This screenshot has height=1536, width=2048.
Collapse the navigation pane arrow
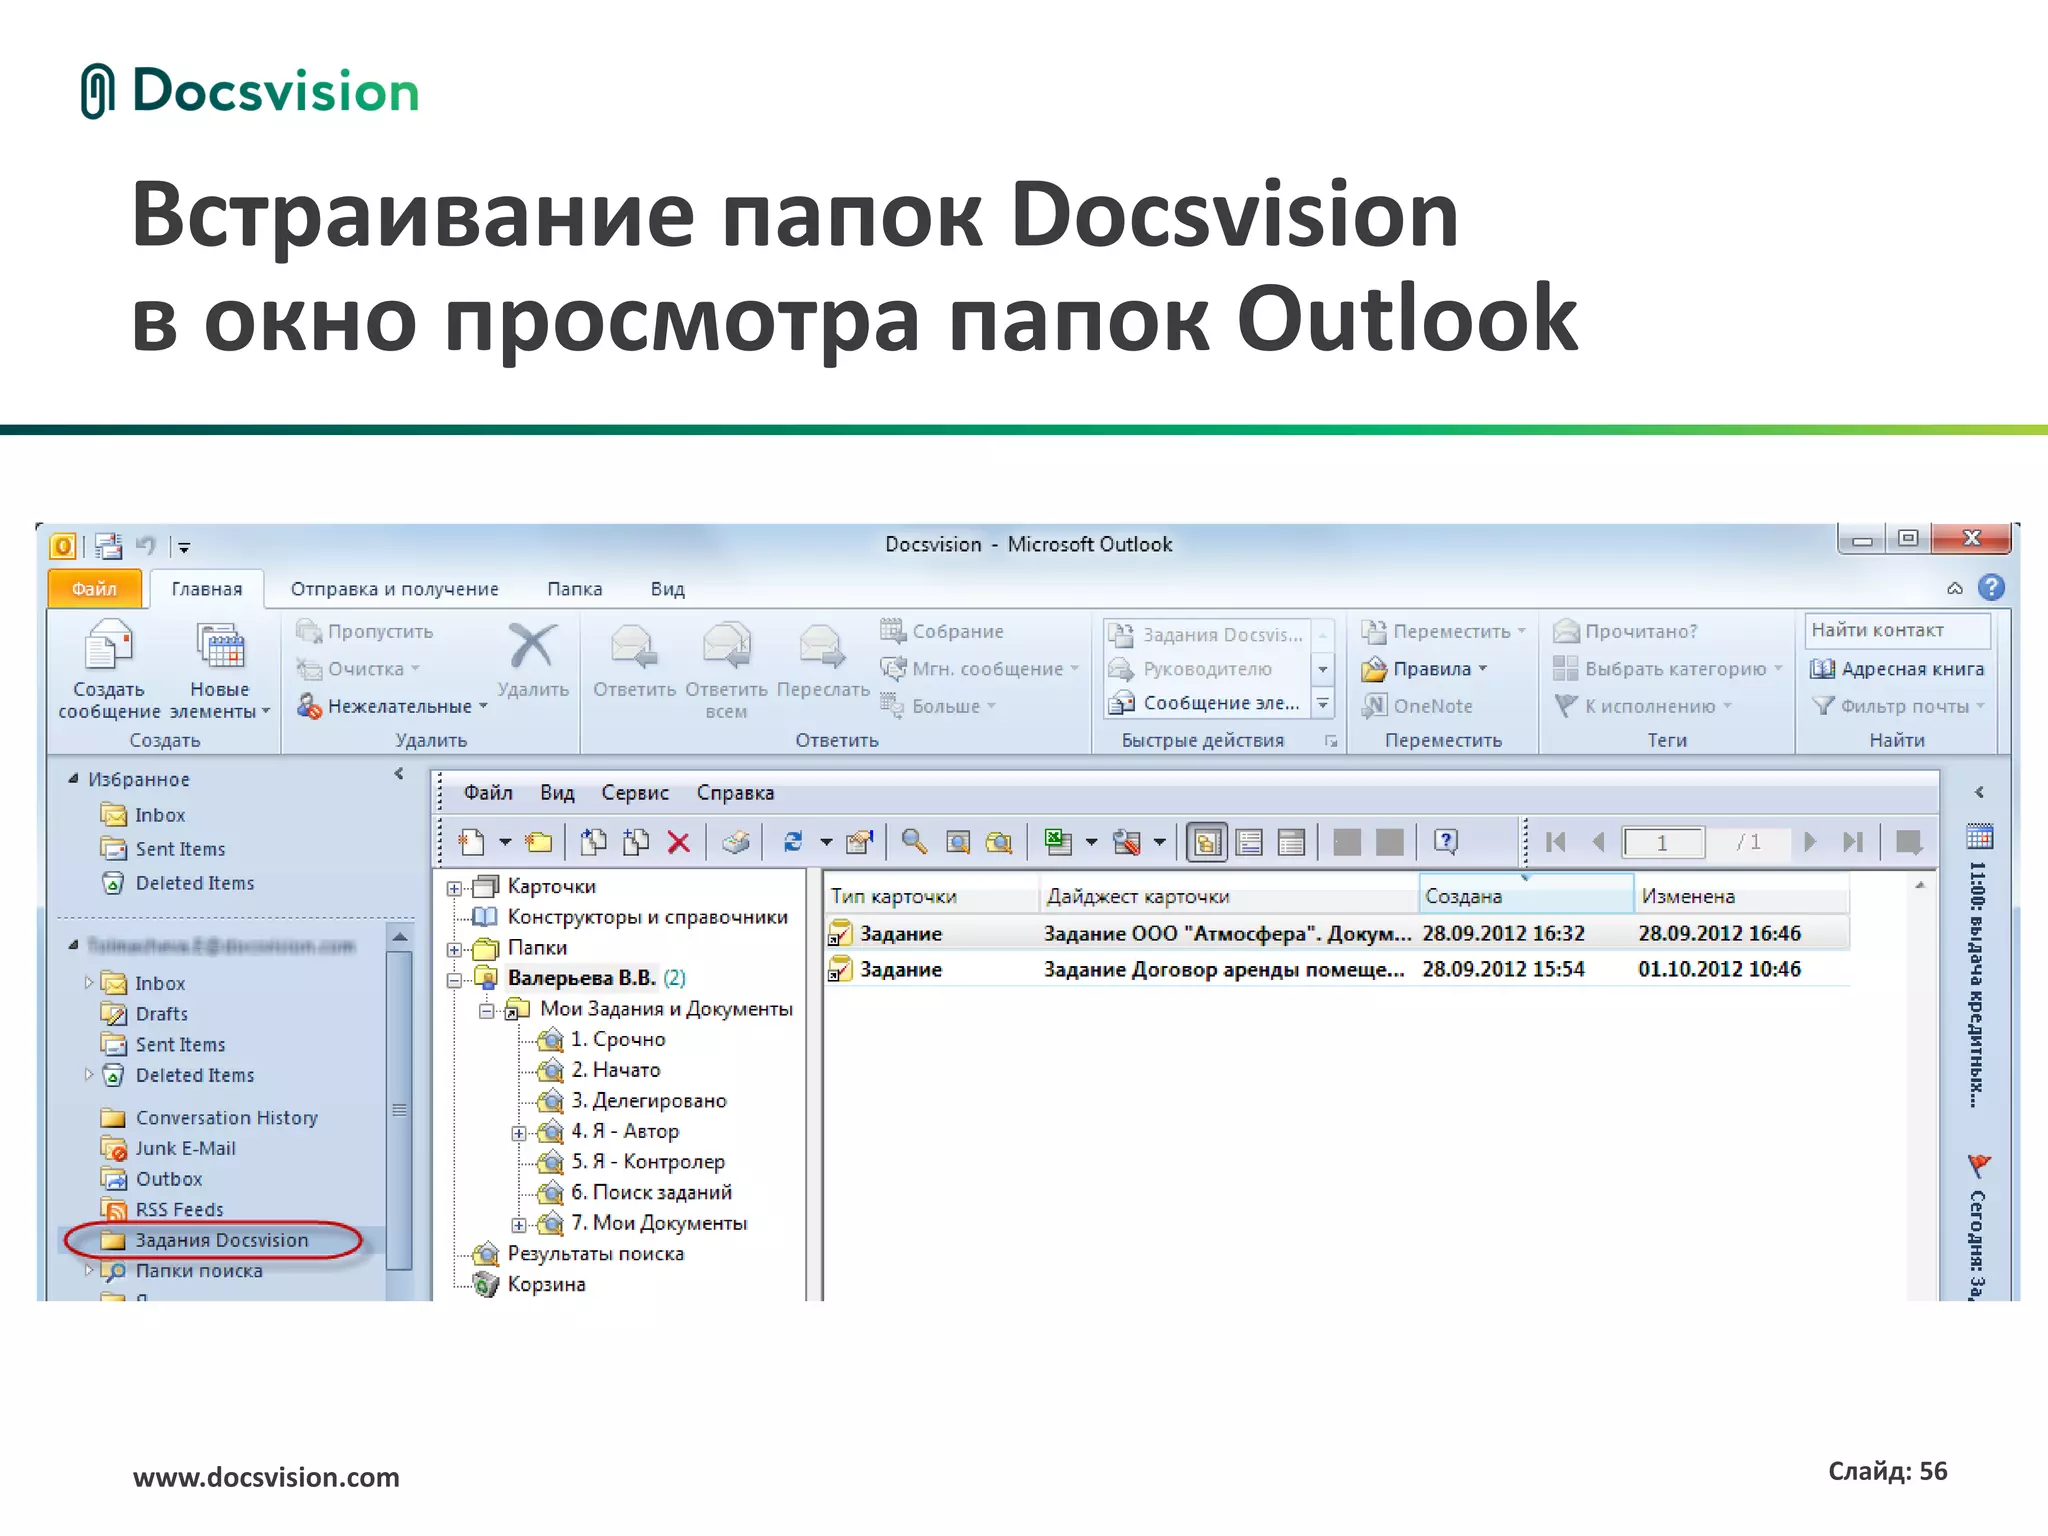pyautogui.click(x=398, y=773)
